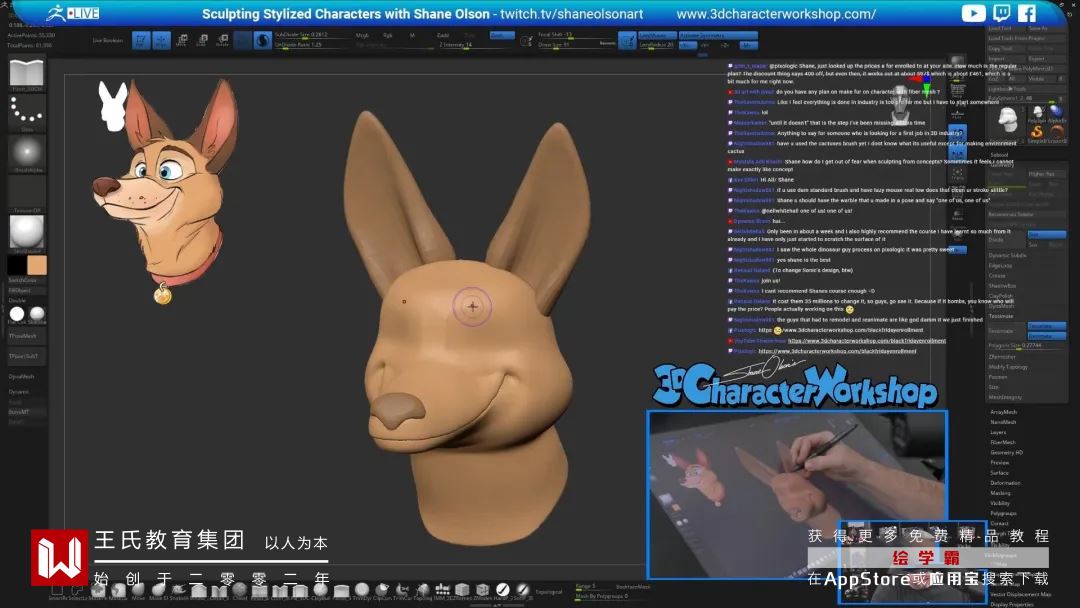The image size is (1080, 608).
Task: Open the ArrayMesh palette item
Action: click(x=1003, y=412)
